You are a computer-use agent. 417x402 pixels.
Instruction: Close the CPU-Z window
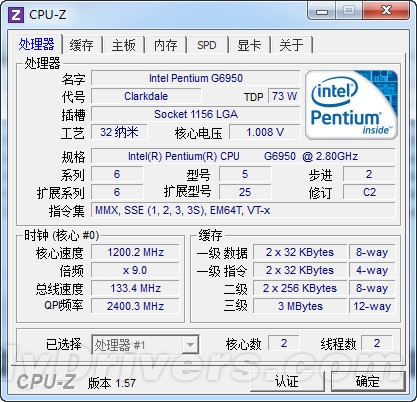[386, 11]
